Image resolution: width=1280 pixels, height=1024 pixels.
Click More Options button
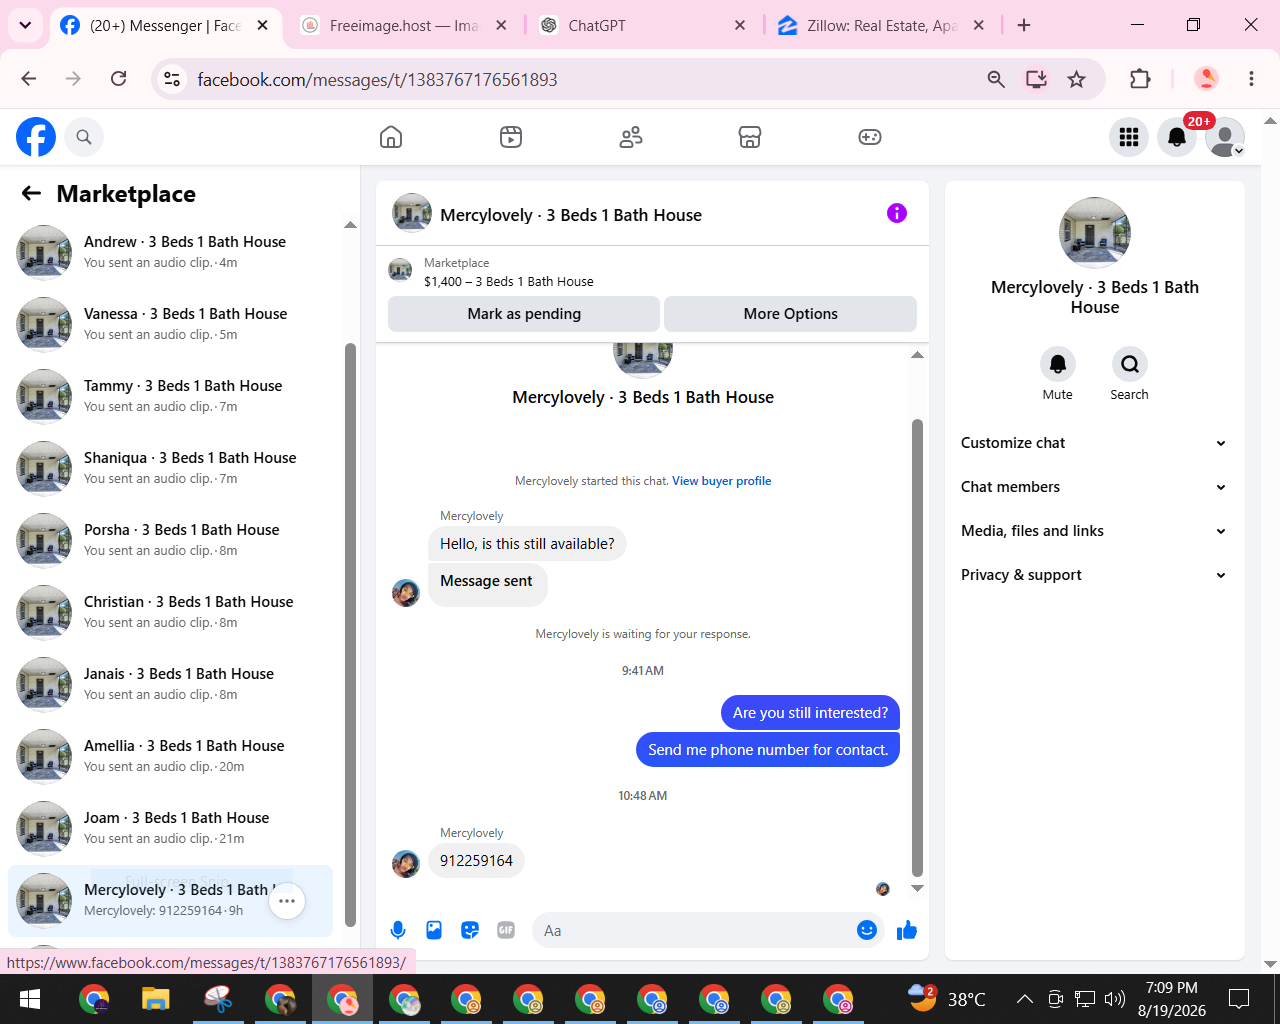coord(791,314)
